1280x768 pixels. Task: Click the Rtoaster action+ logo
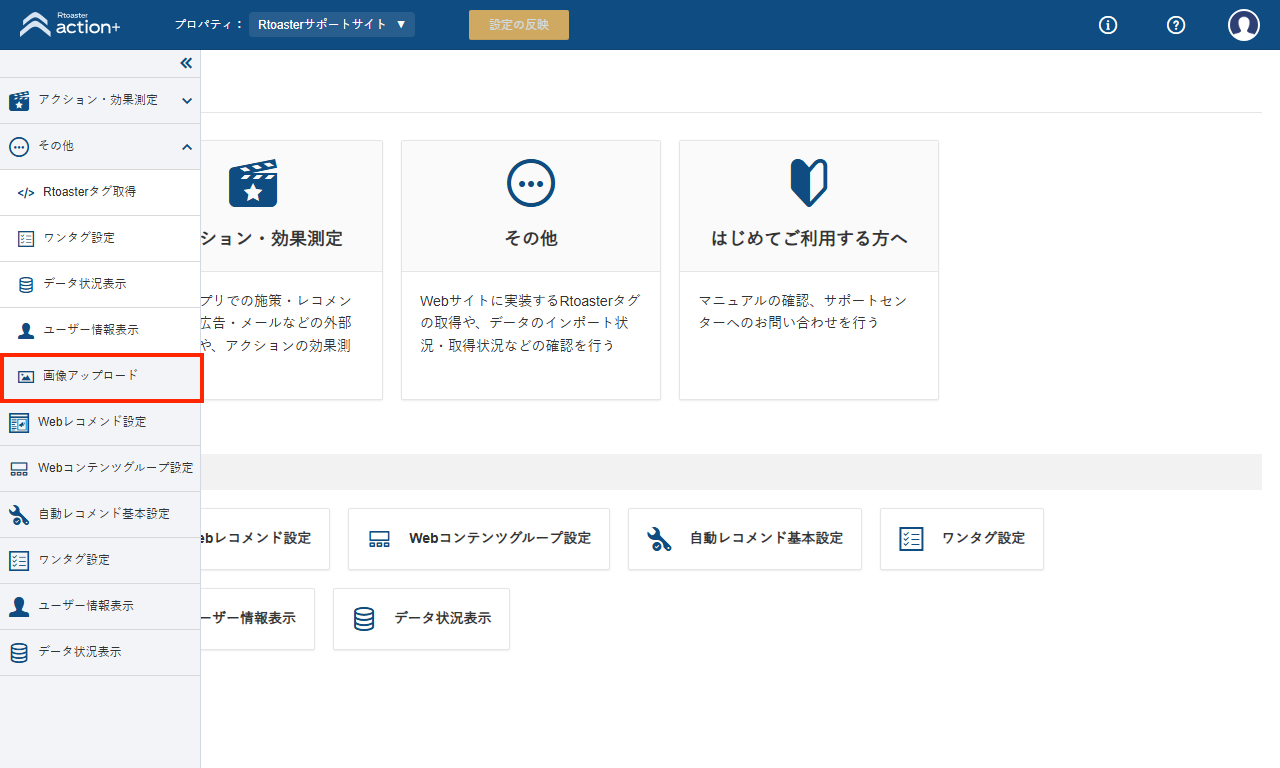[x=70, y=24]
